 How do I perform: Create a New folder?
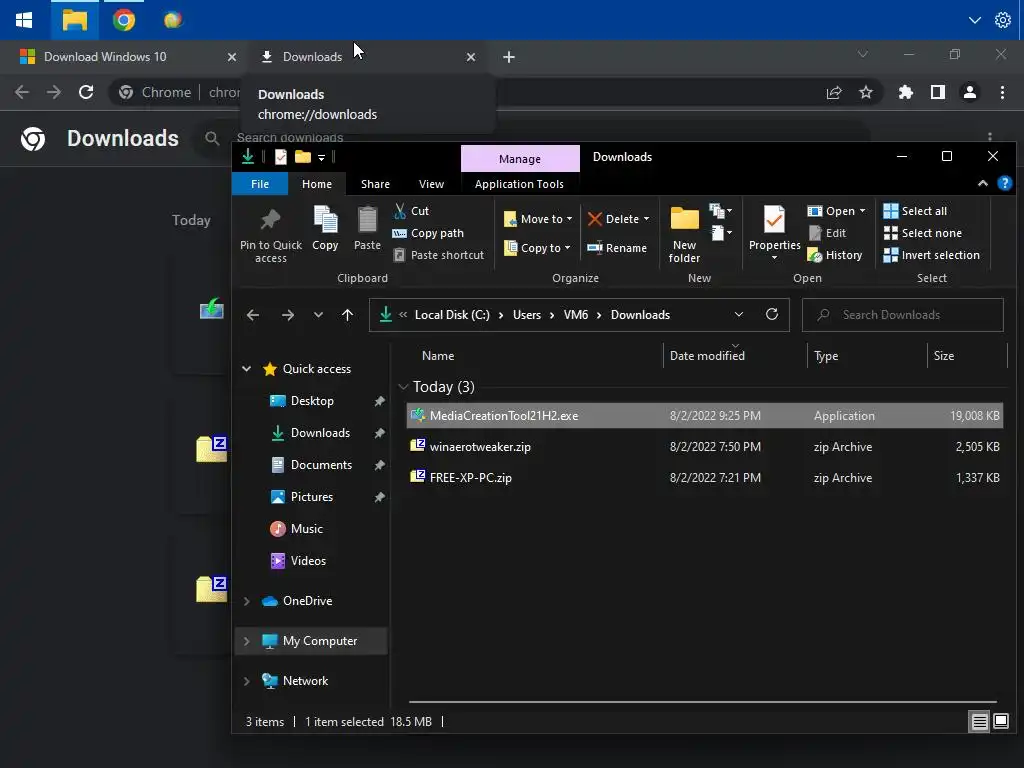[x=684, y=234]
